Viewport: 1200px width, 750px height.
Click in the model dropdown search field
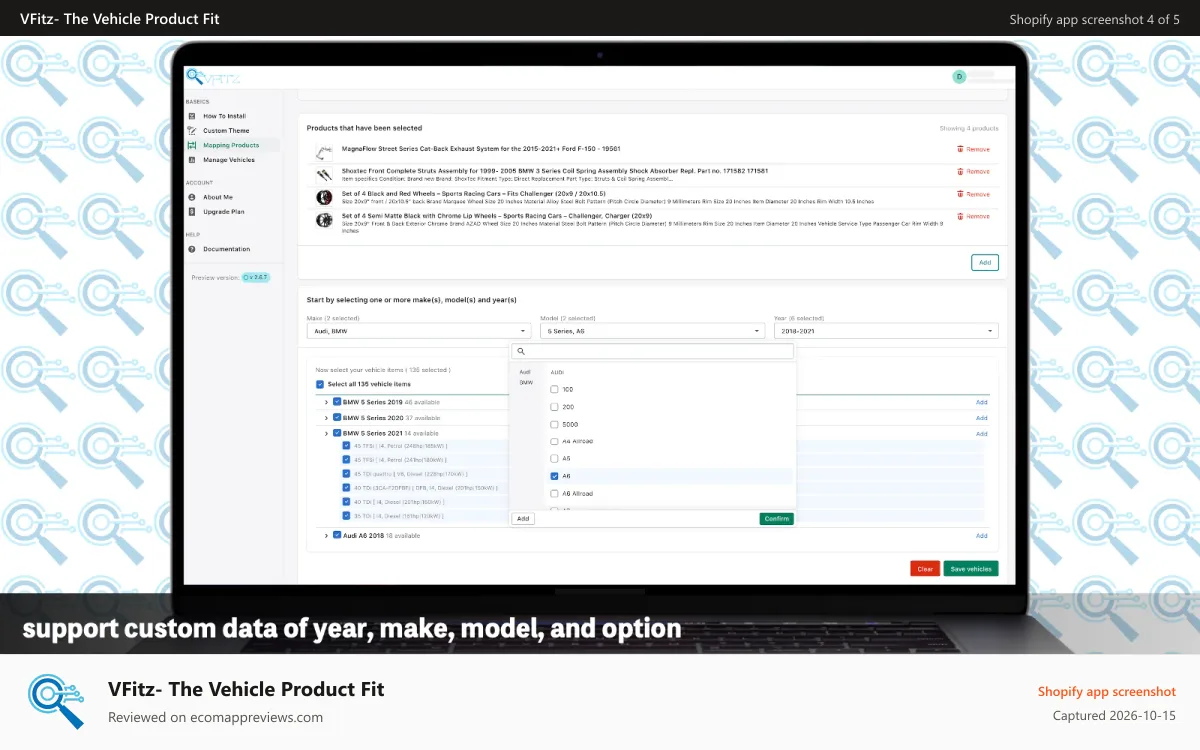coord(652,351)
